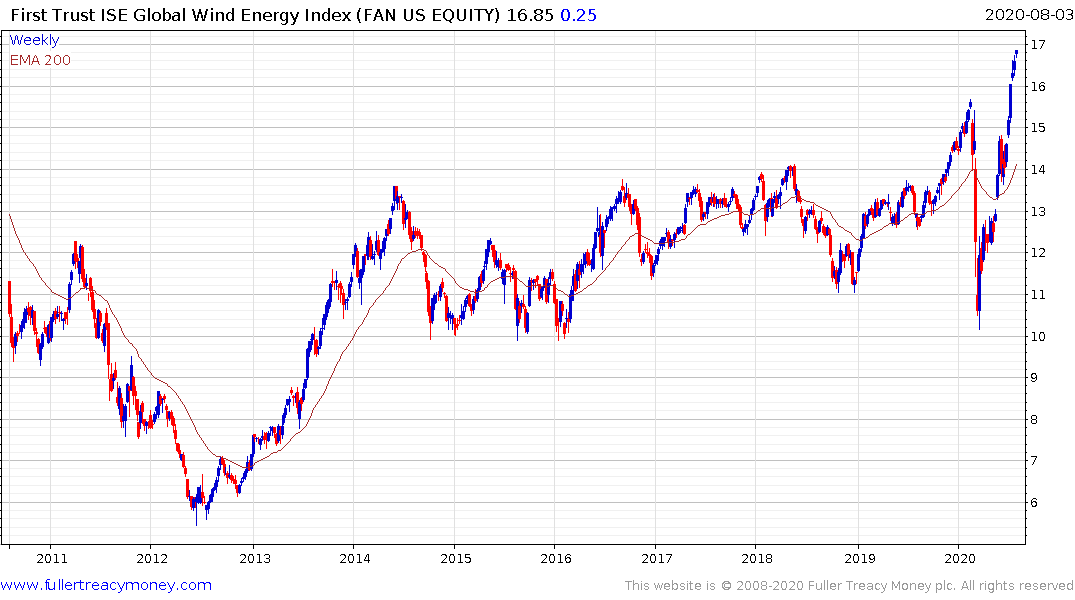The width and height of the screenshot is (1075, 600).
Task: Click the 9 price axis label
Action: (x=1035, y=377)
